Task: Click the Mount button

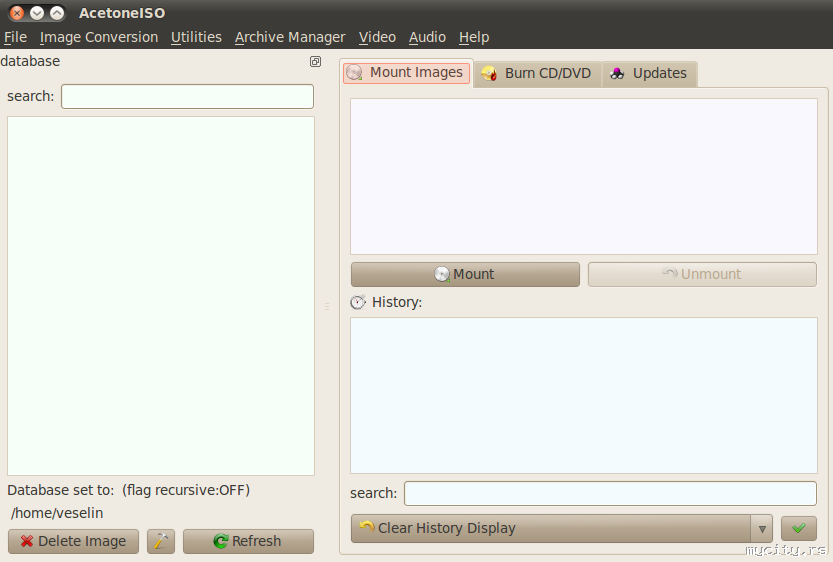Action: pyautogui.click(x=465, y=274)
